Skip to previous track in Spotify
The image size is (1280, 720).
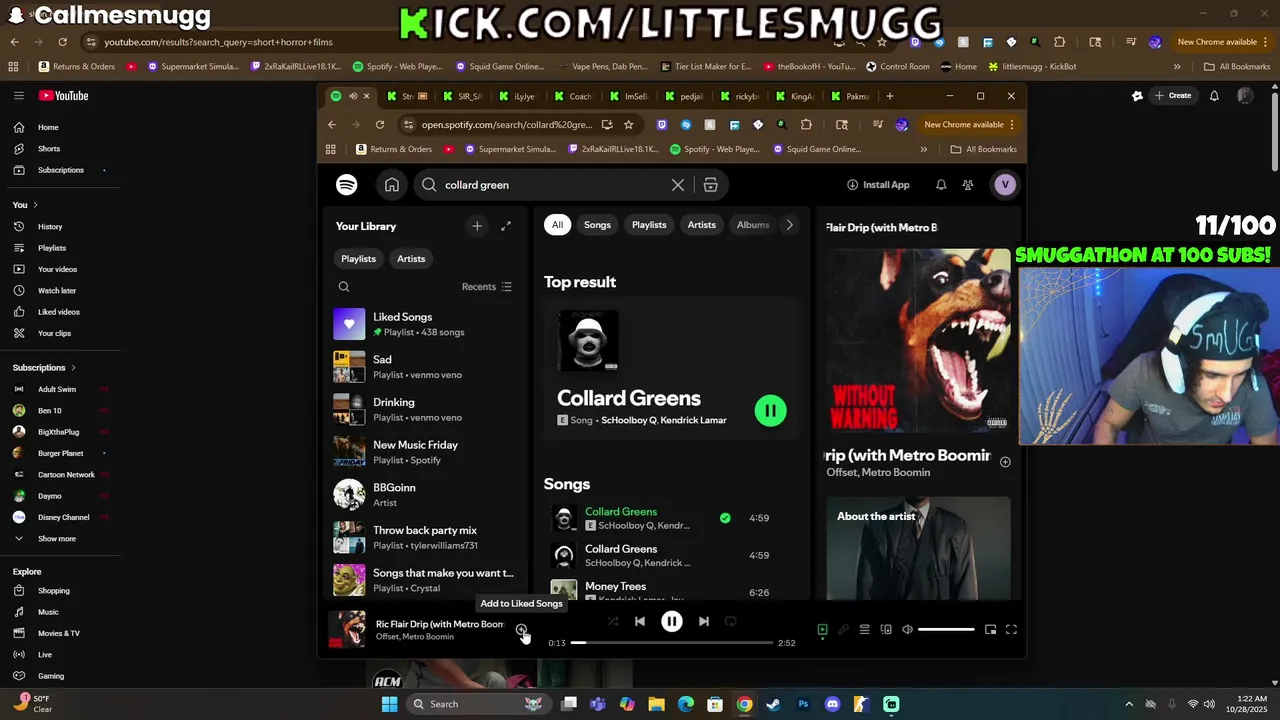point(640,621)
